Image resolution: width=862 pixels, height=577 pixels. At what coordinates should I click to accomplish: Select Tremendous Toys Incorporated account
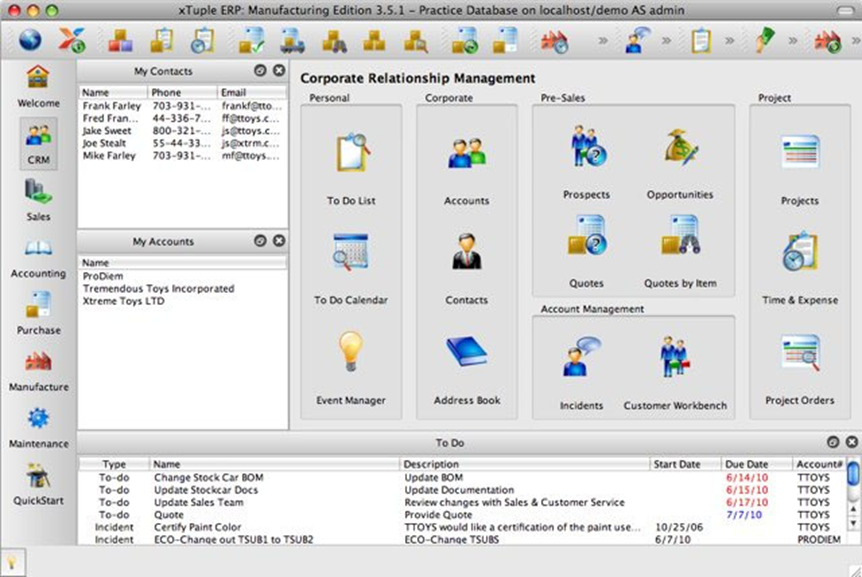point(183,288)
